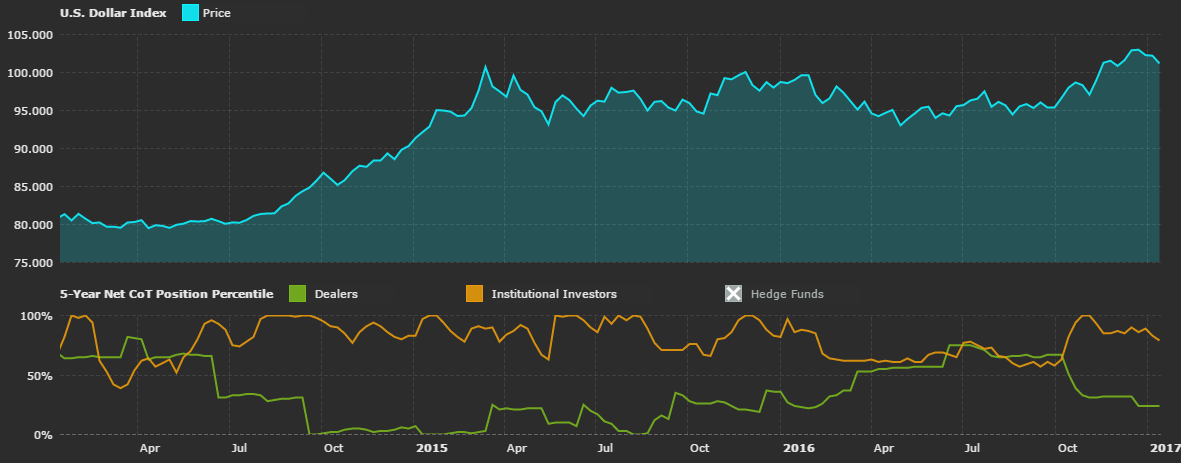Enable Hedge Funds via crossed-out icon
Screen dimensions: 1181x463
point(734,293)
